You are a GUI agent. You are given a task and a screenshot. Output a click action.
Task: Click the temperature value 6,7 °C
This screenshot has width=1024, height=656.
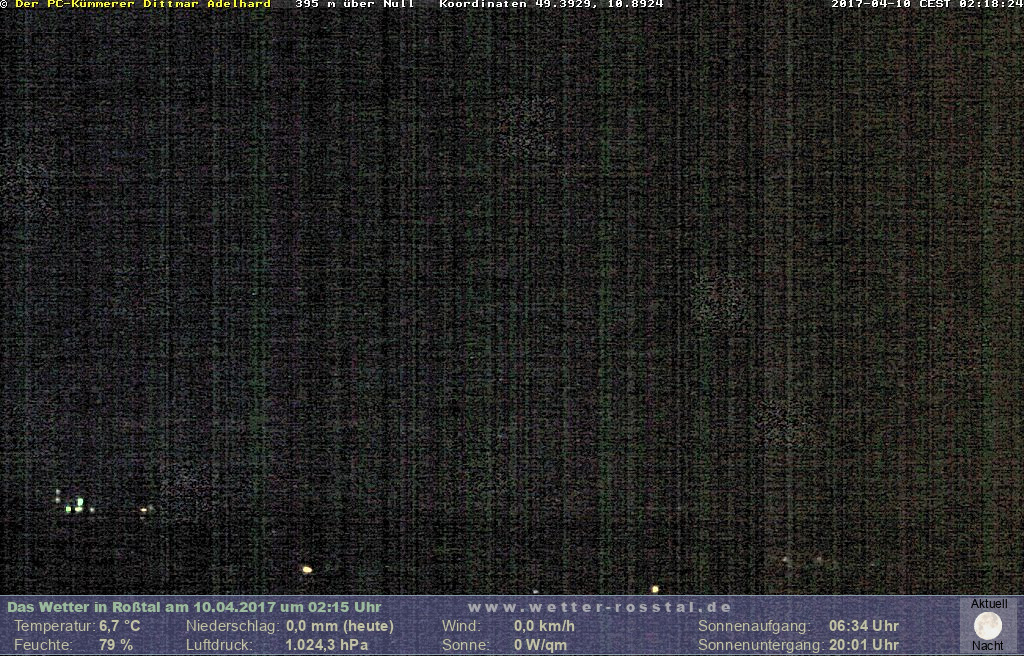click(x=119, y=626)
